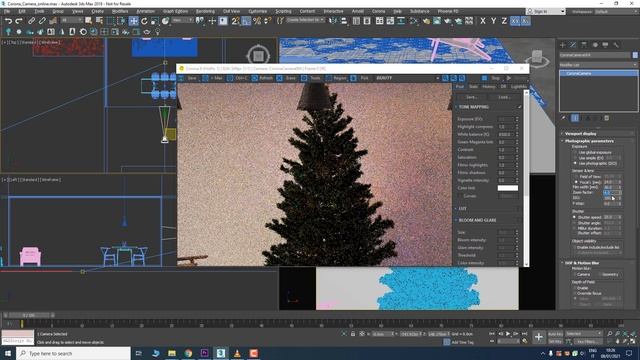Restrict to X axis constraint
Screen dimensions: 640x360
pos(483,20)
